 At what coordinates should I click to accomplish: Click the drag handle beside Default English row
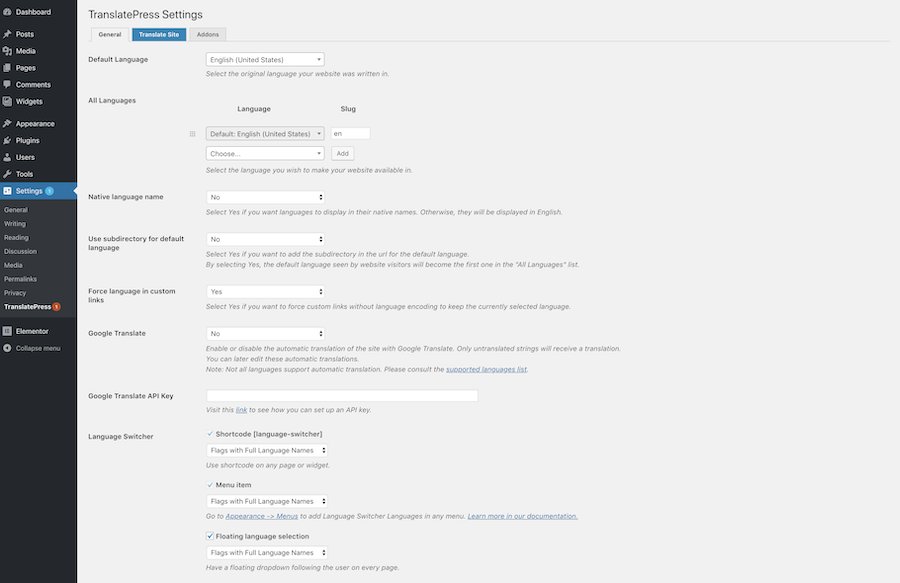tap(192, 134)
